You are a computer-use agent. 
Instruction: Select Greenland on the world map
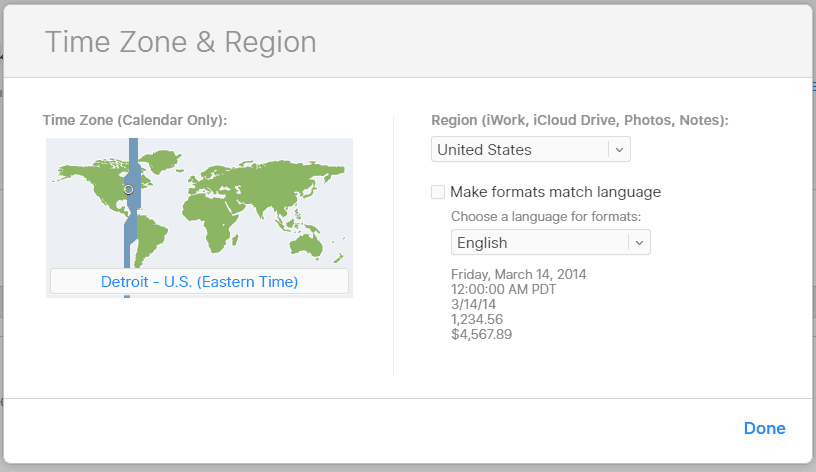[162, 159]
